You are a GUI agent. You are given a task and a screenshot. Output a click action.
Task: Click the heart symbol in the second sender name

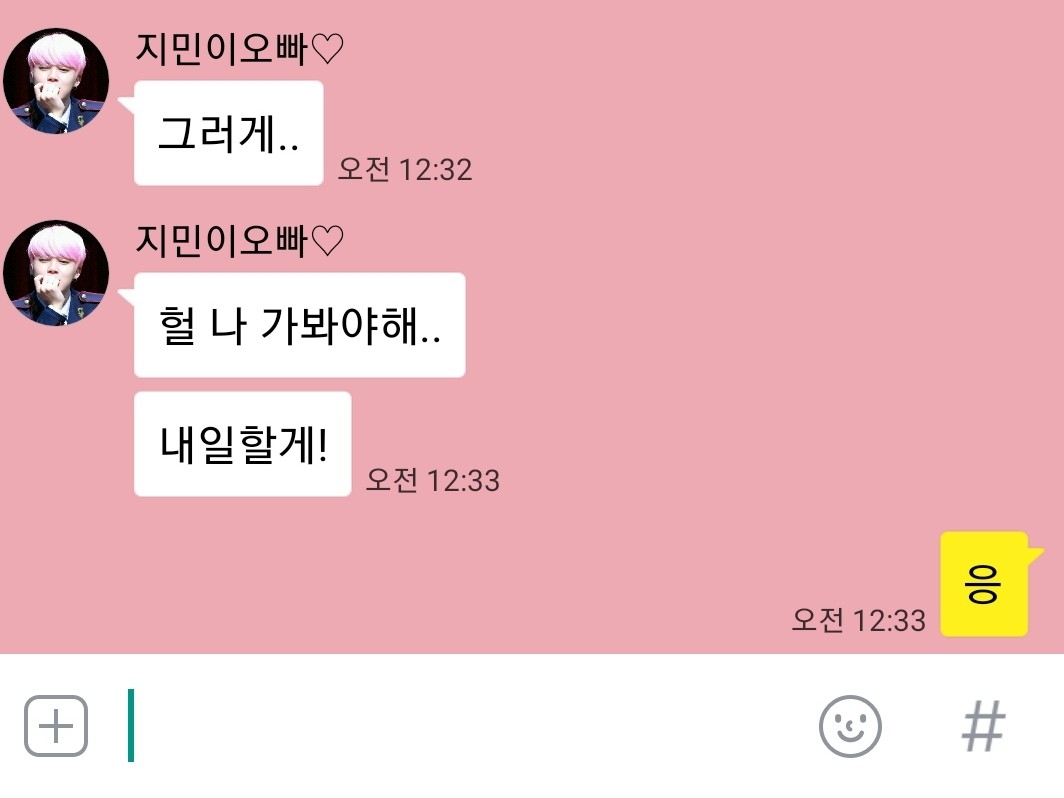click(x=328, y=241)
